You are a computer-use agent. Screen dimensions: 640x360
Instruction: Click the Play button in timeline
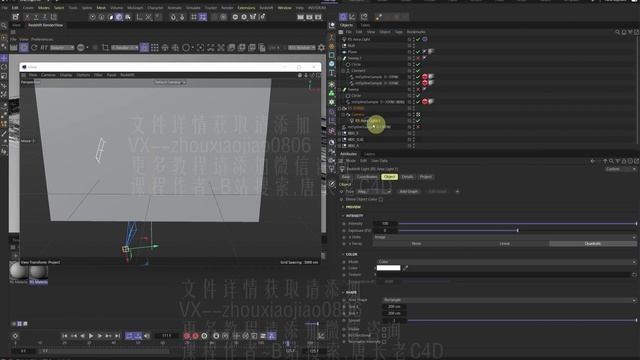click(91, 336)
